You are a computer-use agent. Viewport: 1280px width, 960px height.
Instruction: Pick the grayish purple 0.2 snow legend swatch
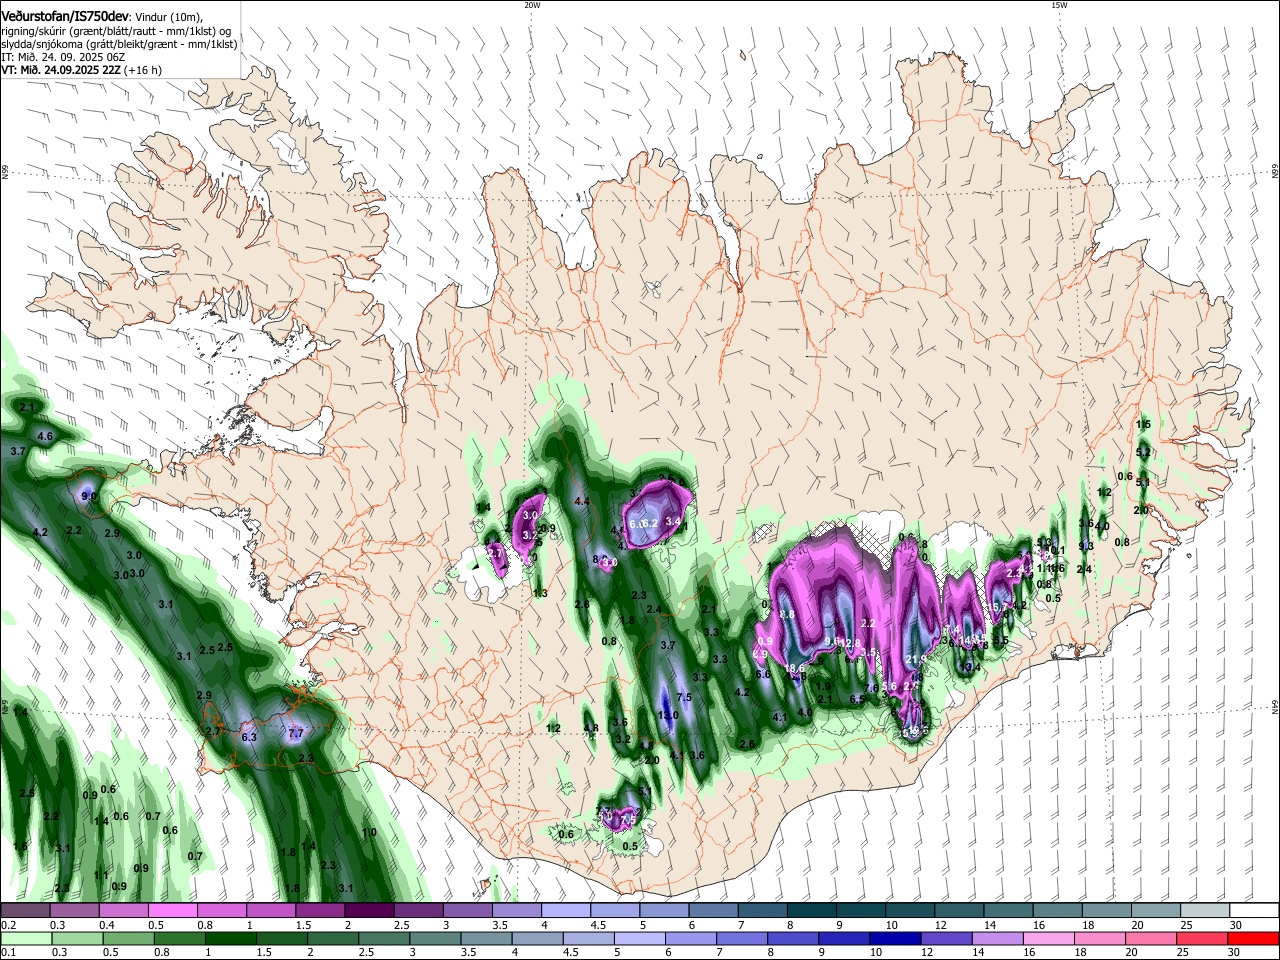coord(25,911)
